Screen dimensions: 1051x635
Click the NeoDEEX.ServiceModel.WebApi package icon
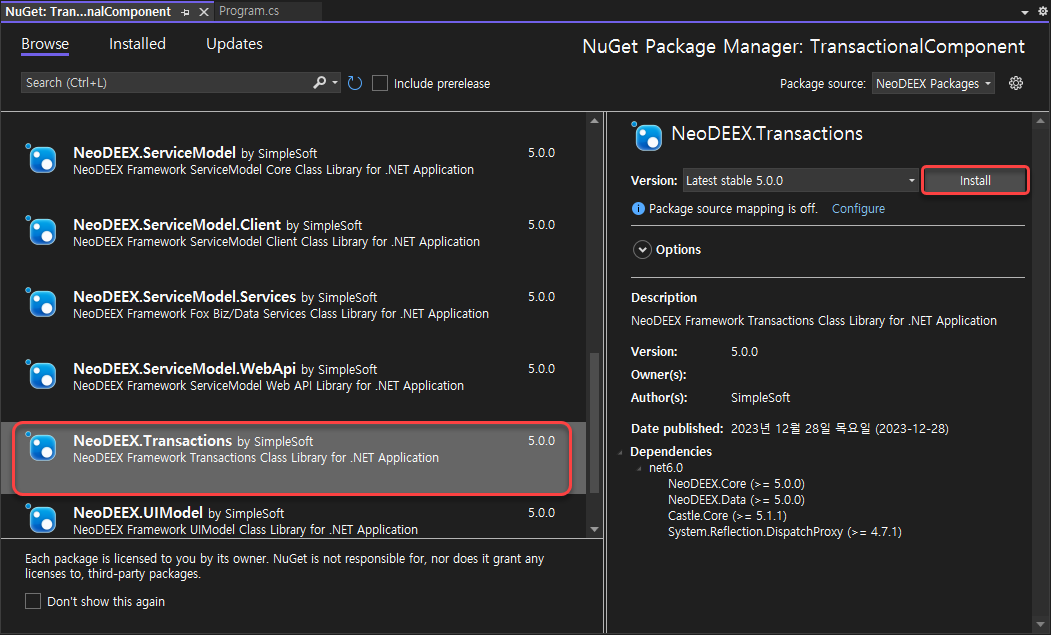(x=42, y=375)
